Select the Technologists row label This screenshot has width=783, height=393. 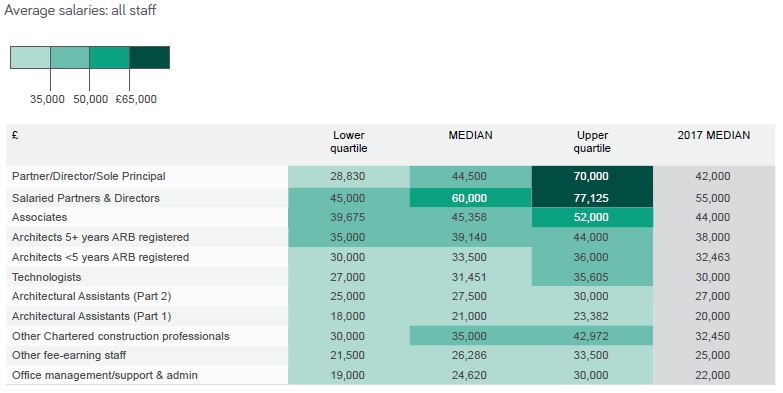pos(46,277)
